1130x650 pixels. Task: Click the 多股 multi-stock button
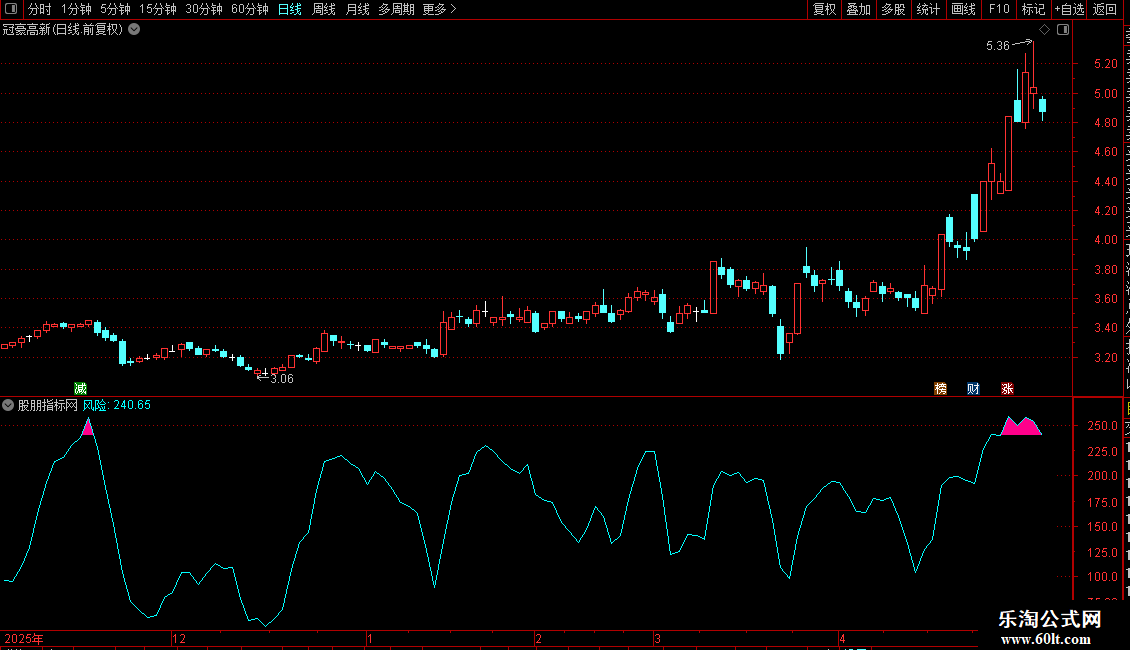click(x=893, y=9)
